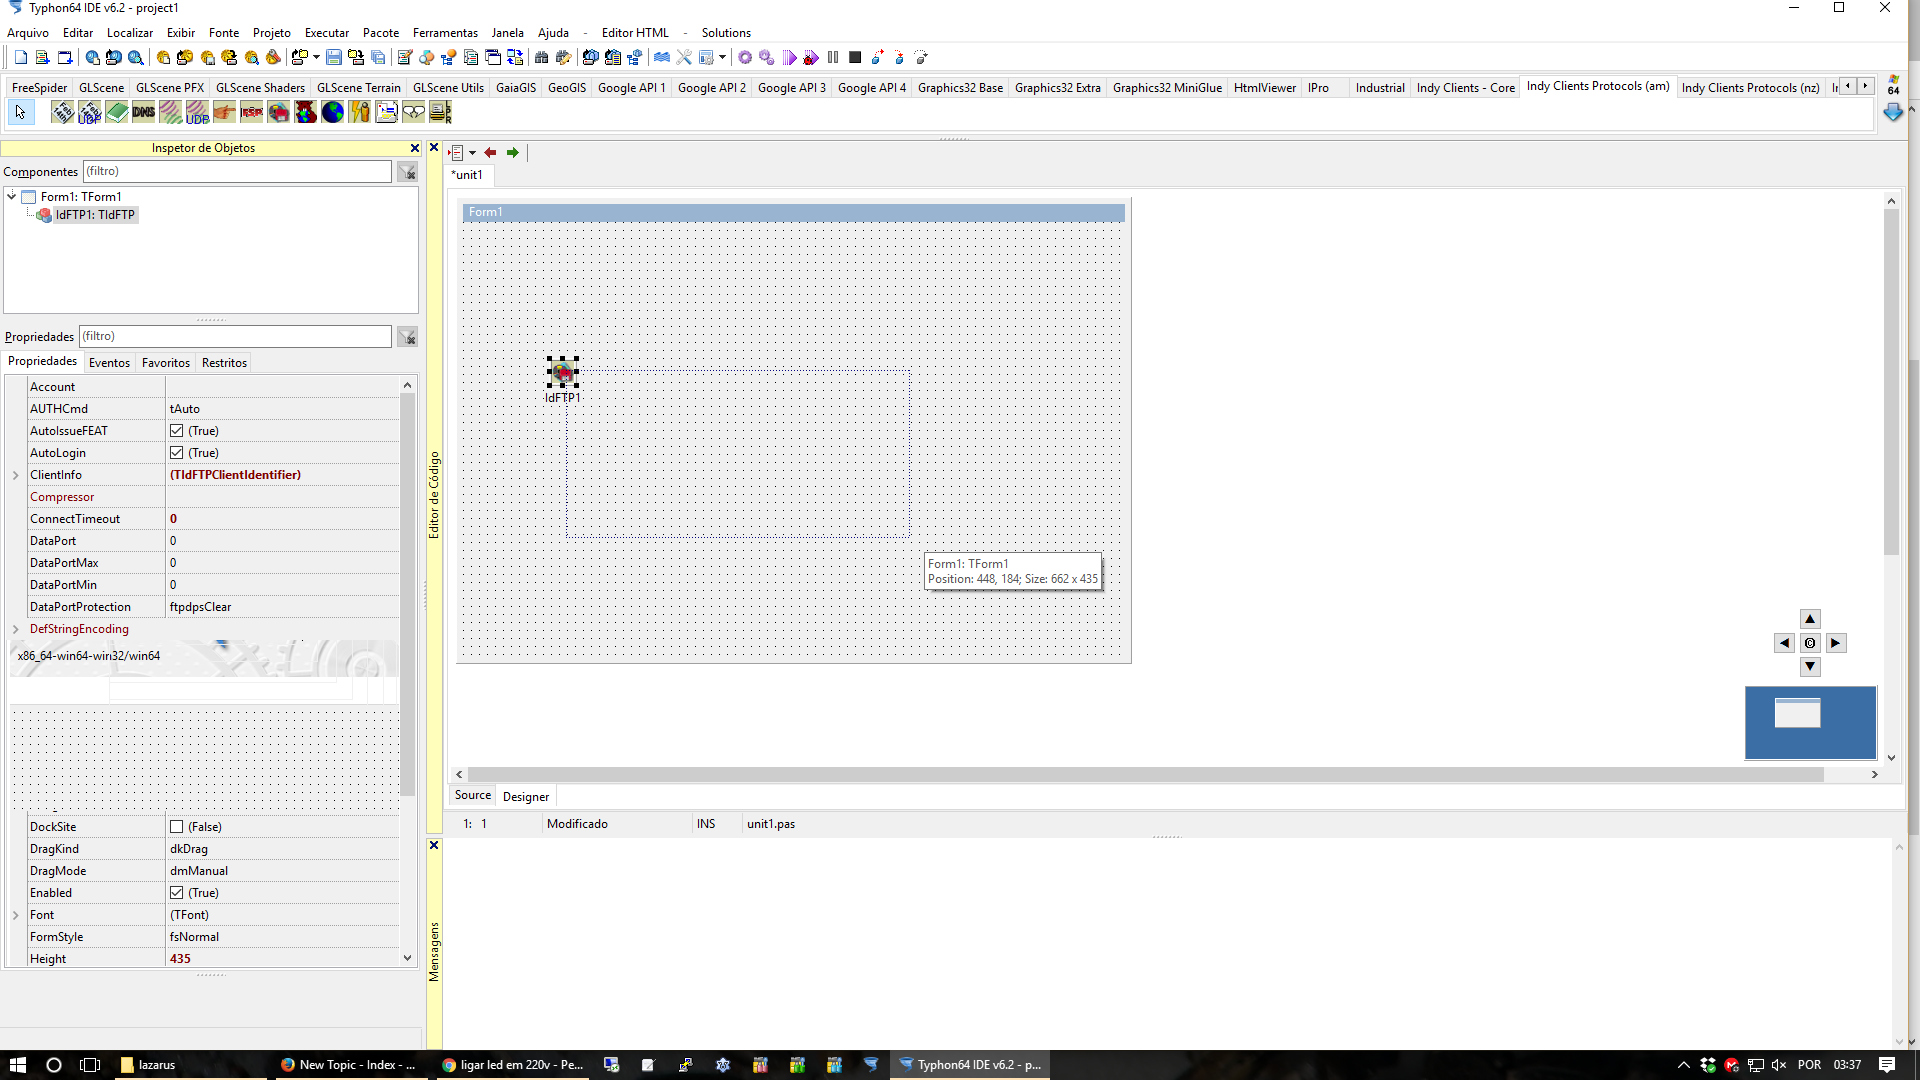Image resolution: width=1920 pixels, height=1080 pixels.
Task: Select the globe palette component
Action: (333, 112)
